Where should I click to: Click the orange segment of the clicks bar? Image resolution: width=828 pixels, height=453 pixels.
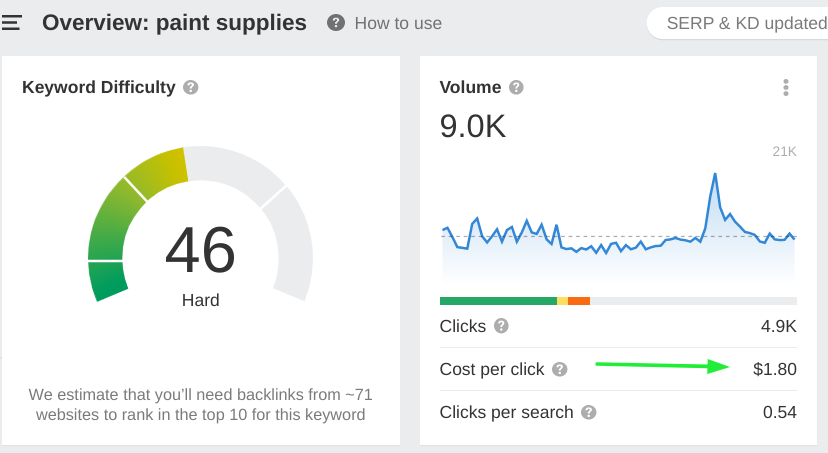coord(579,300)
